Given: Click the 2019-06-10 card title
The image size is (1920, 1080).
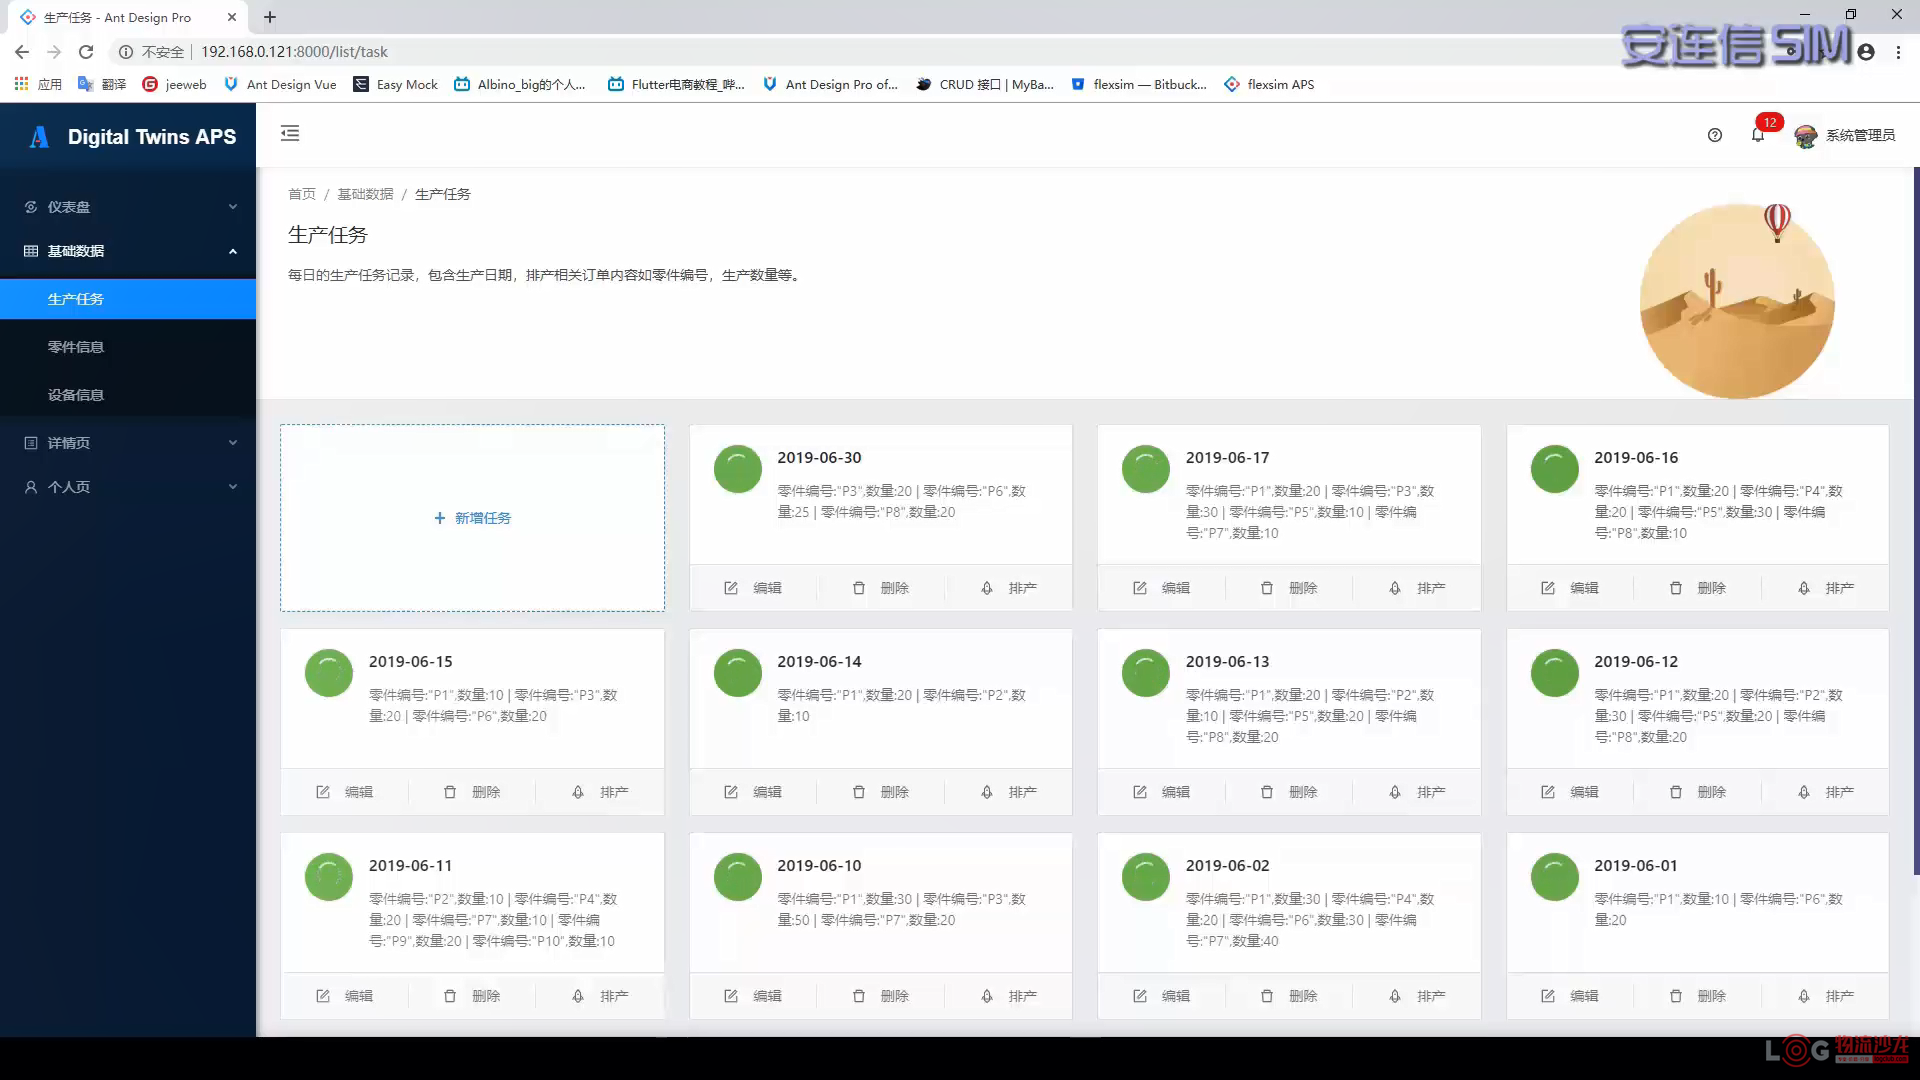Looking at the screenshot, I should click(819, 865).
